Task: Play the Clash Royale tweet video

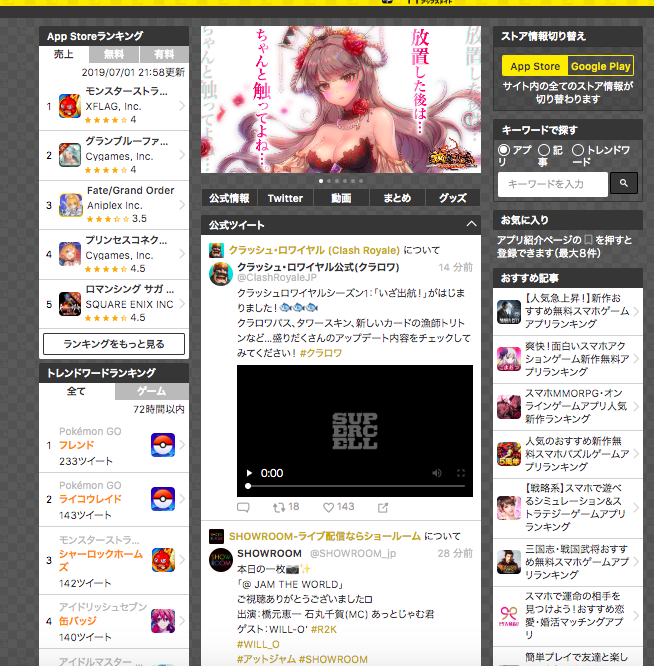Action: click(248, 473)
